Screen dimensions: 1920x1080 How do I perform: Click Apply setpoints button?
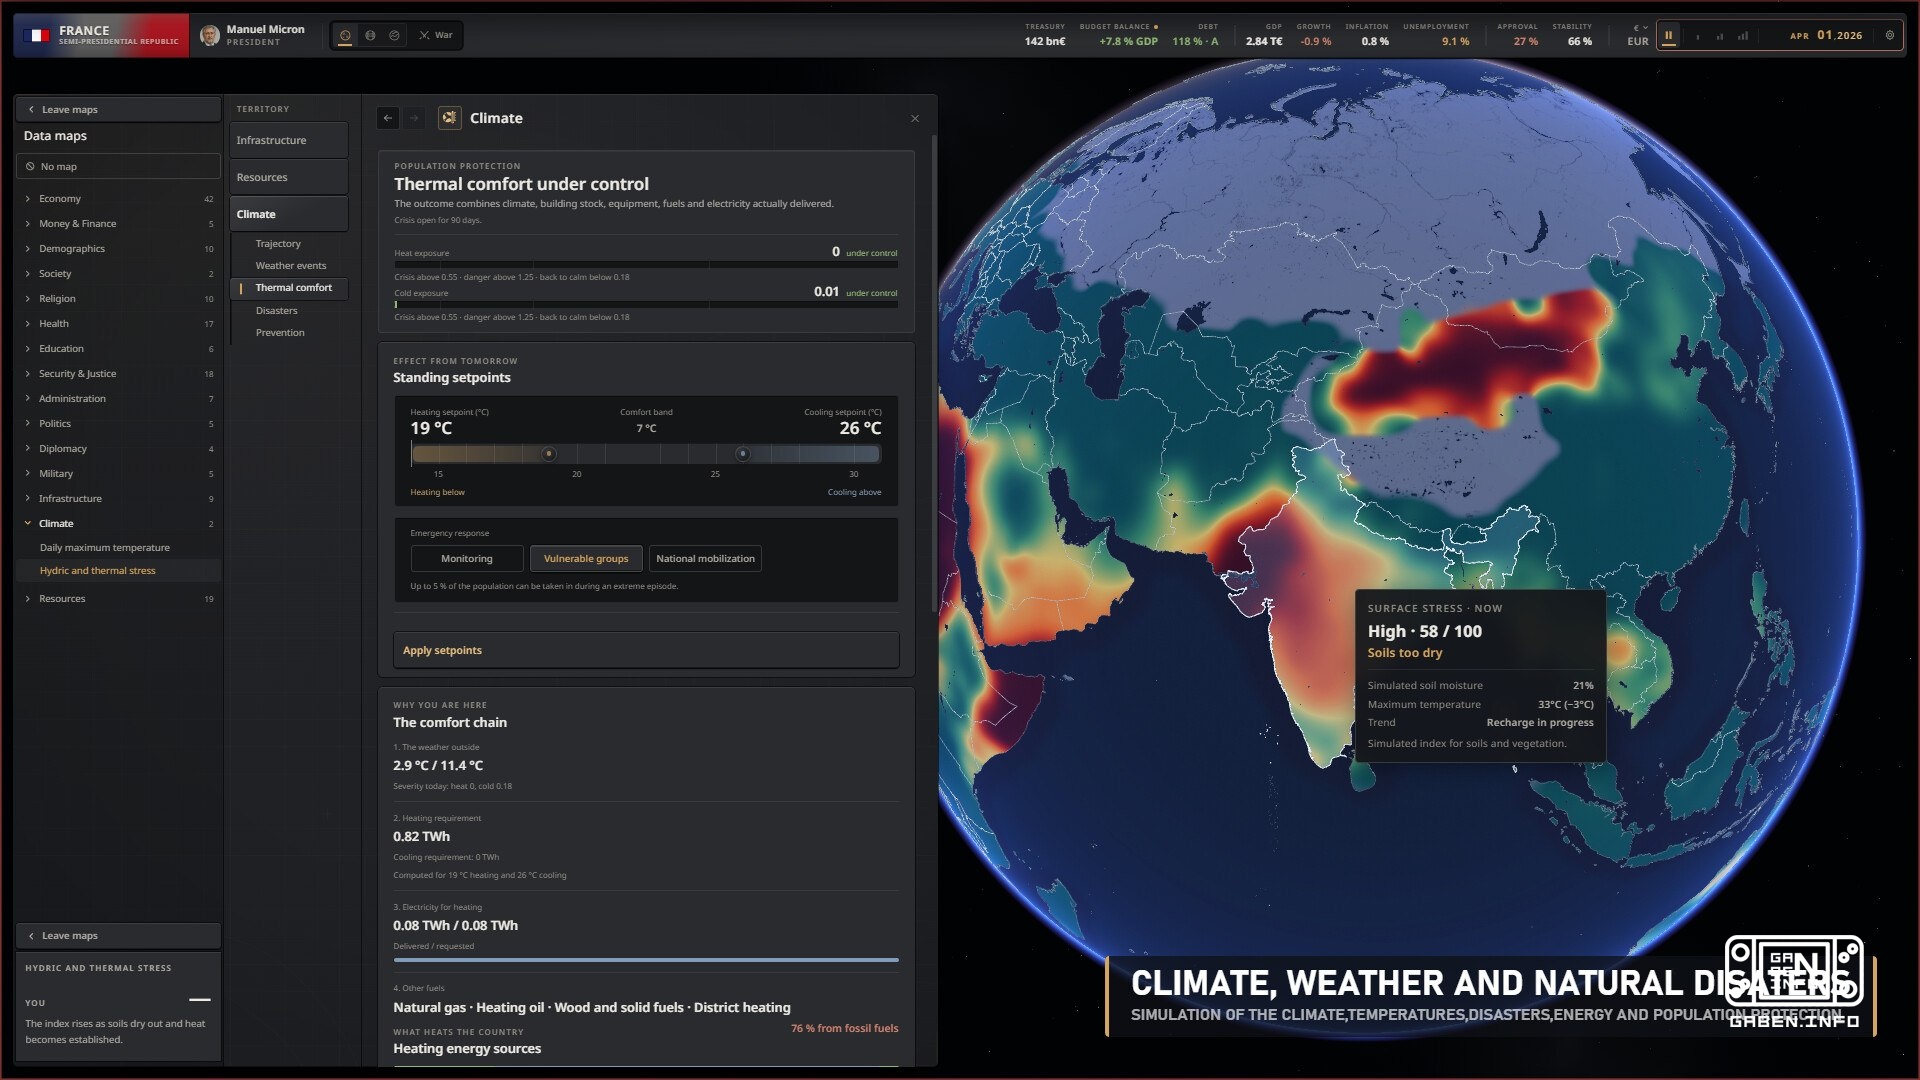tap(646, 651)
